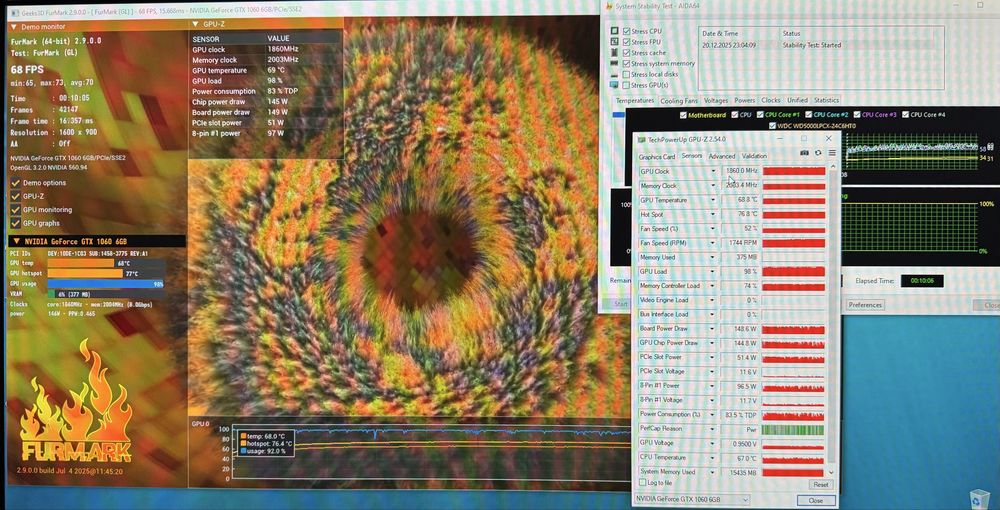
Task: Uncheck Stress system memory option
Action: tap(626, 63)
